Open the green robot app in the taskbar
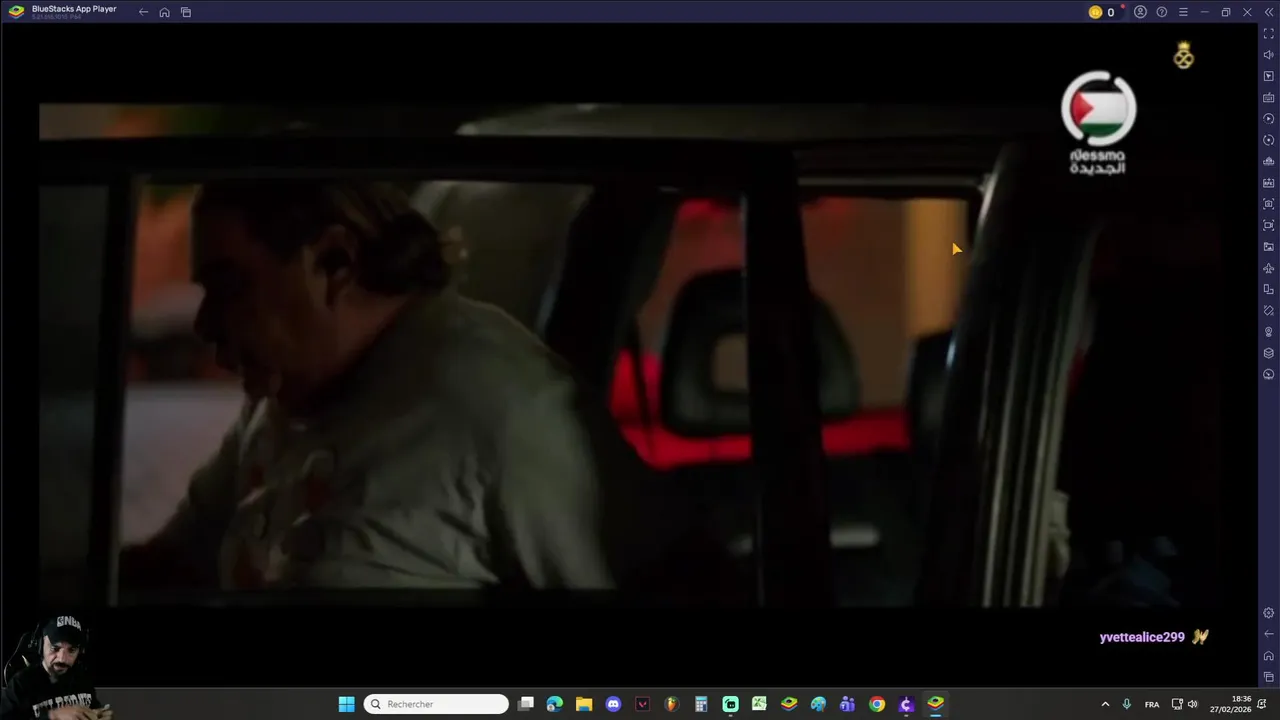This screenshot has width=1280, height=720. click(x=730, y=704)
